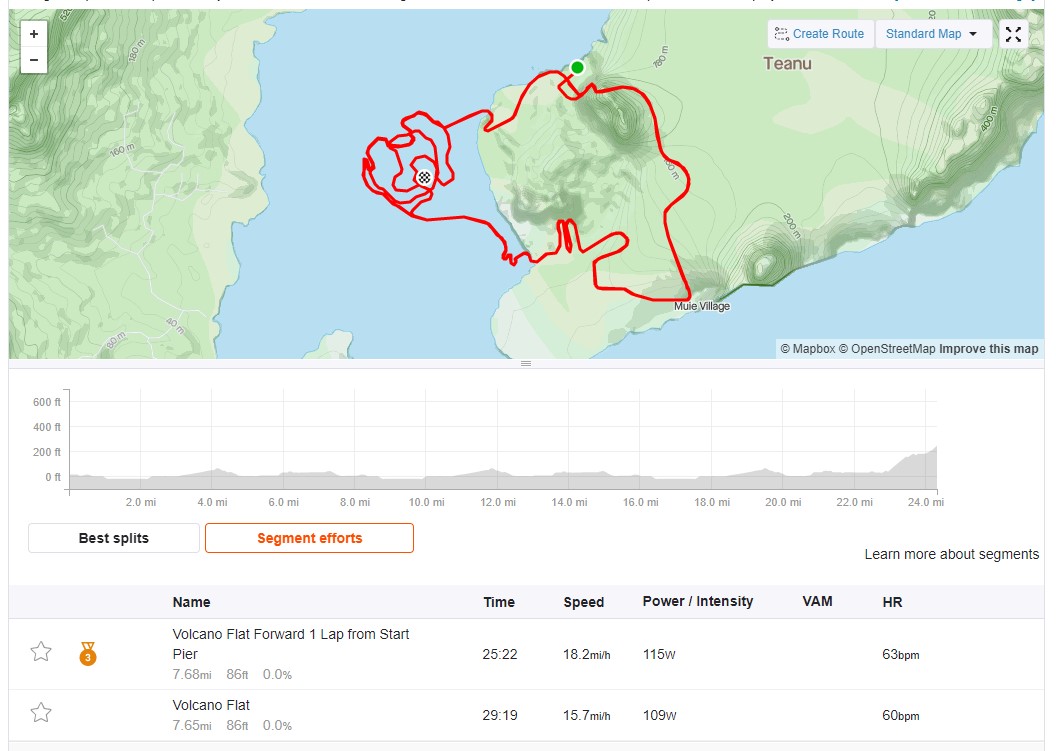
Task: Click the Mapbox attribution link
Action: (x=807, y=349)
